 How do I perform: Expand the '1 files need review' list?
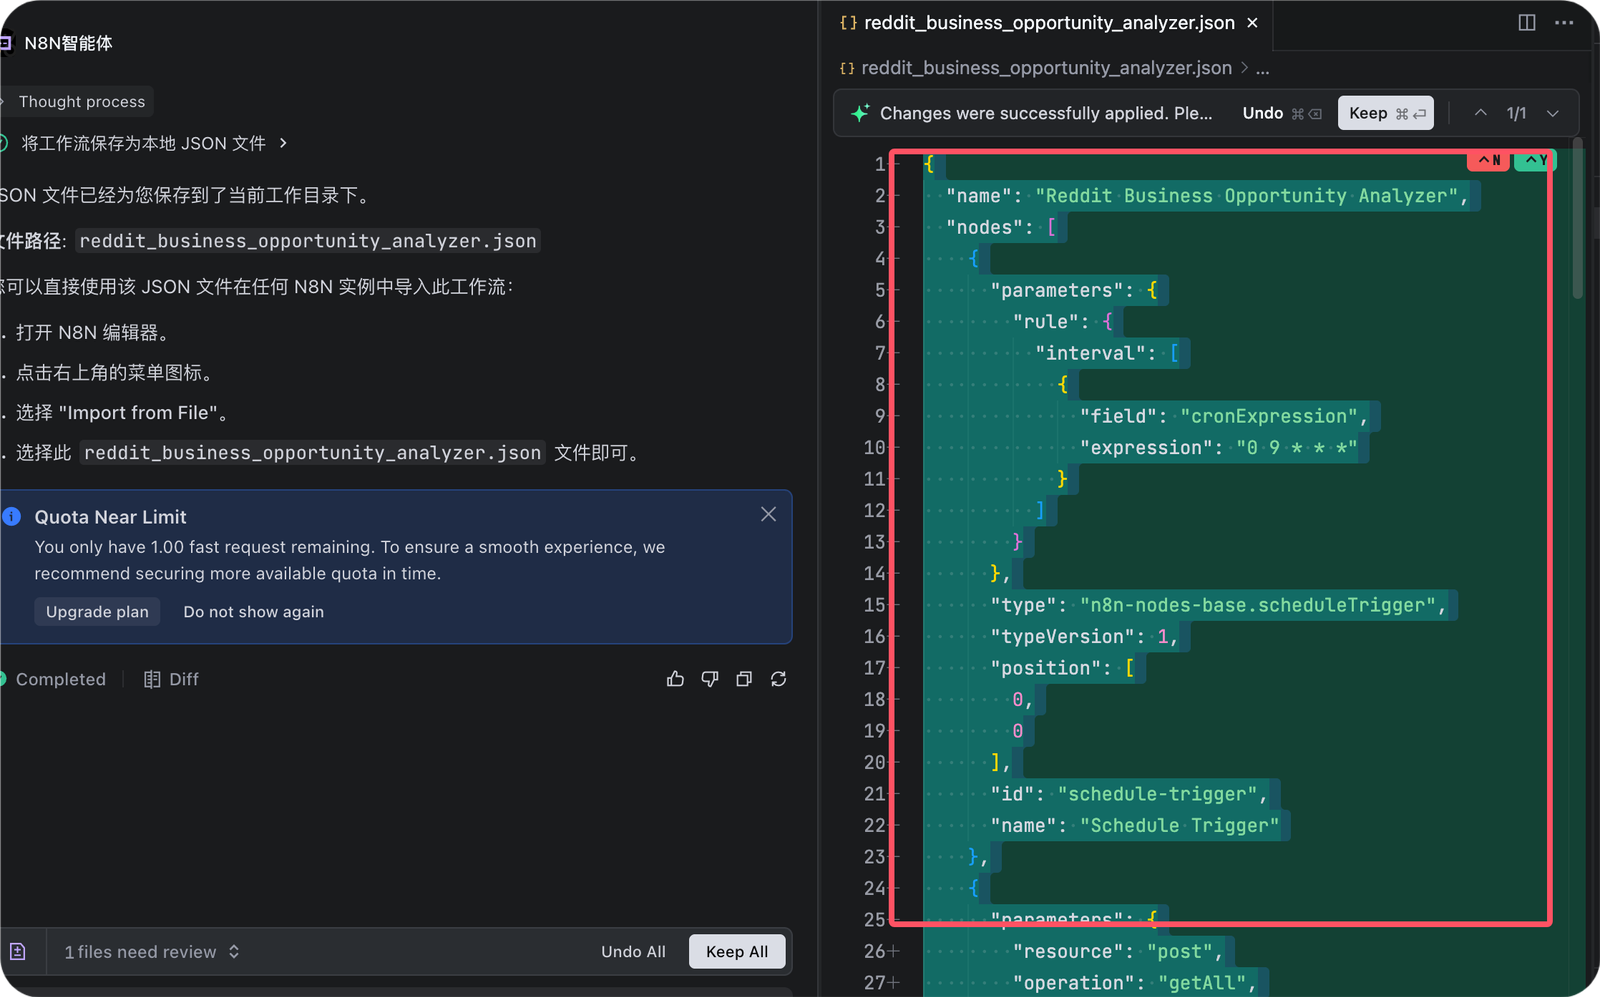(152, 952)
